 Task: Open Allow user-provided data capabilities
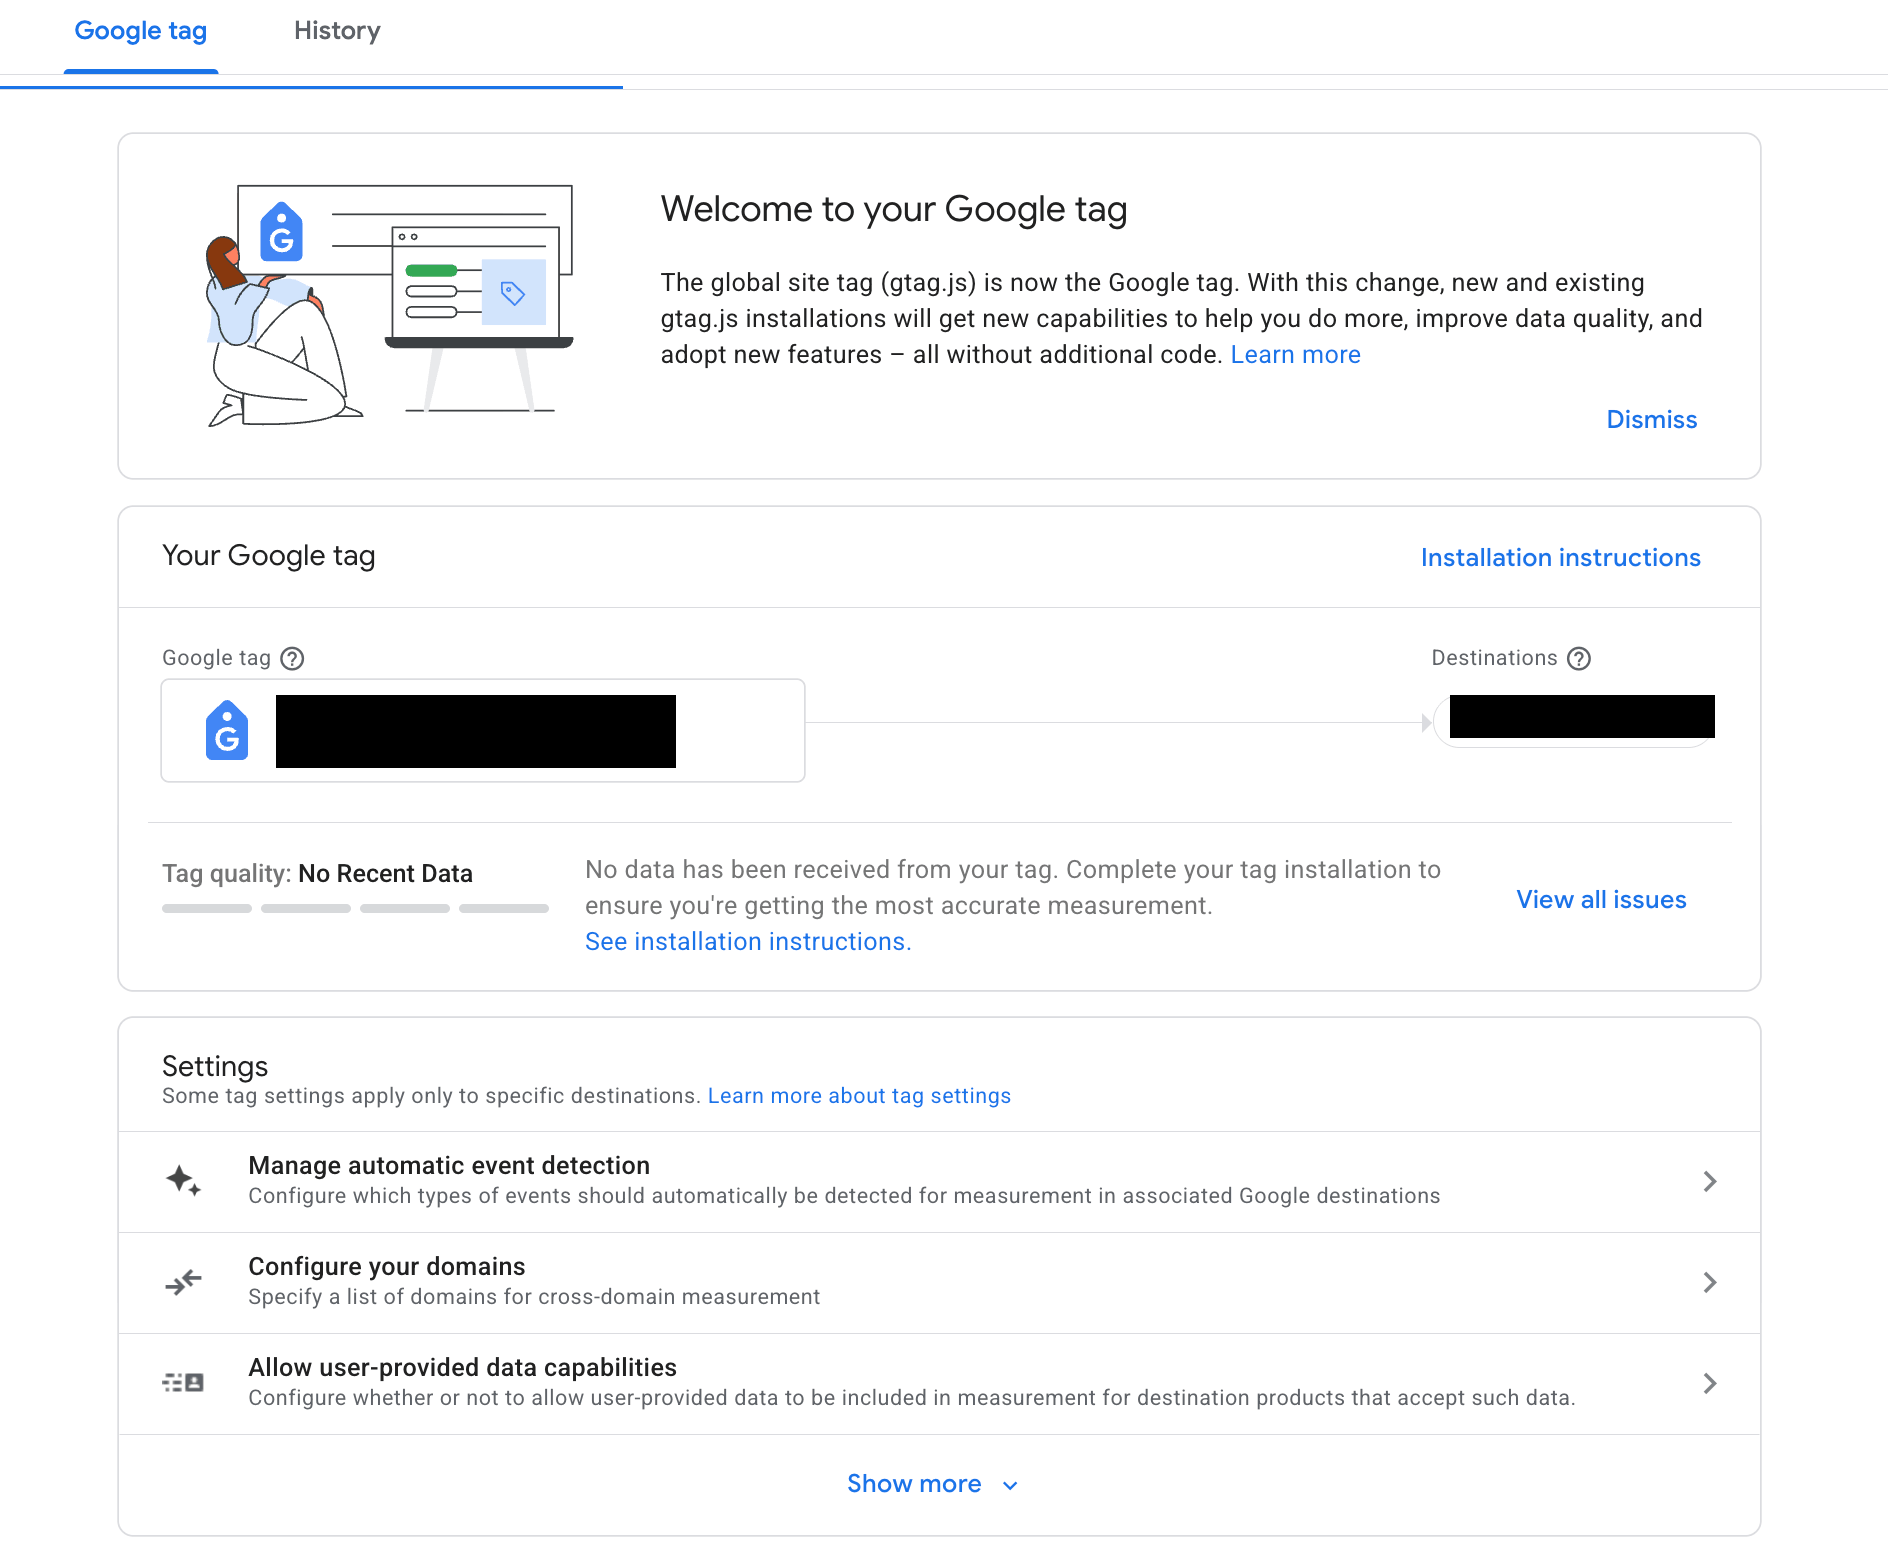[939, 1384]
